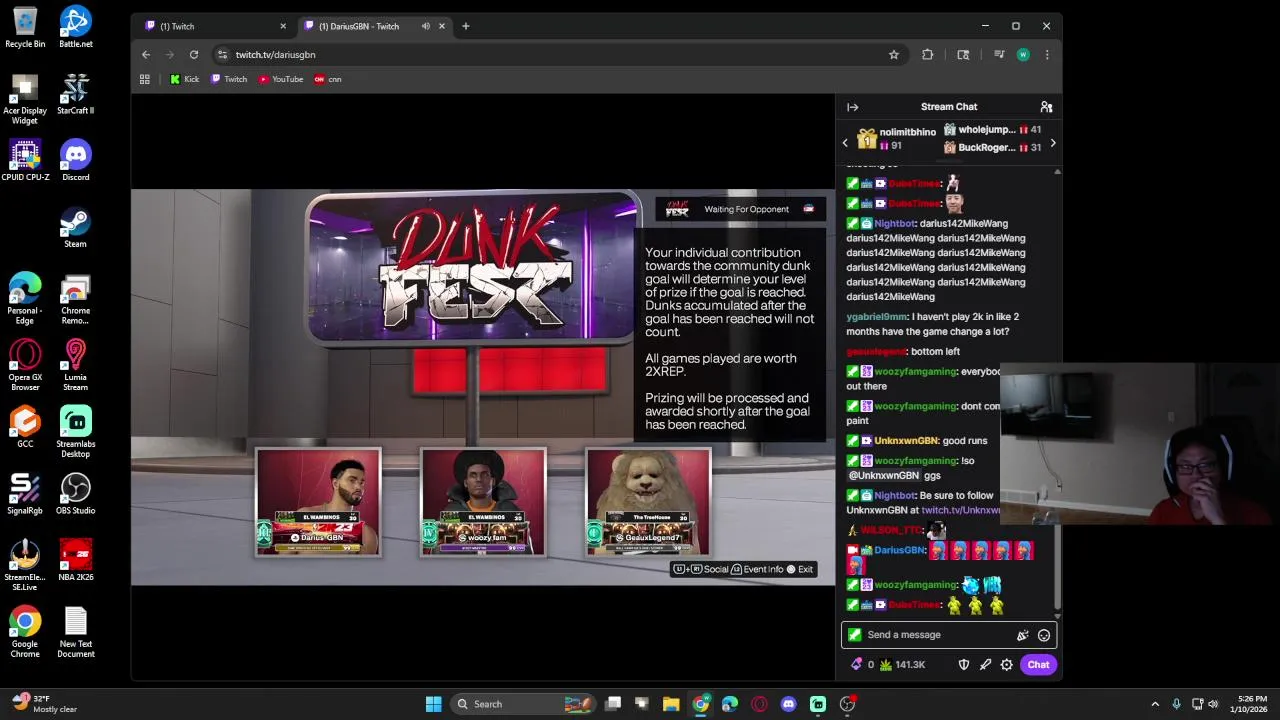
Task: Open clock showing 5:26 PM
Action: (1252, 704)
